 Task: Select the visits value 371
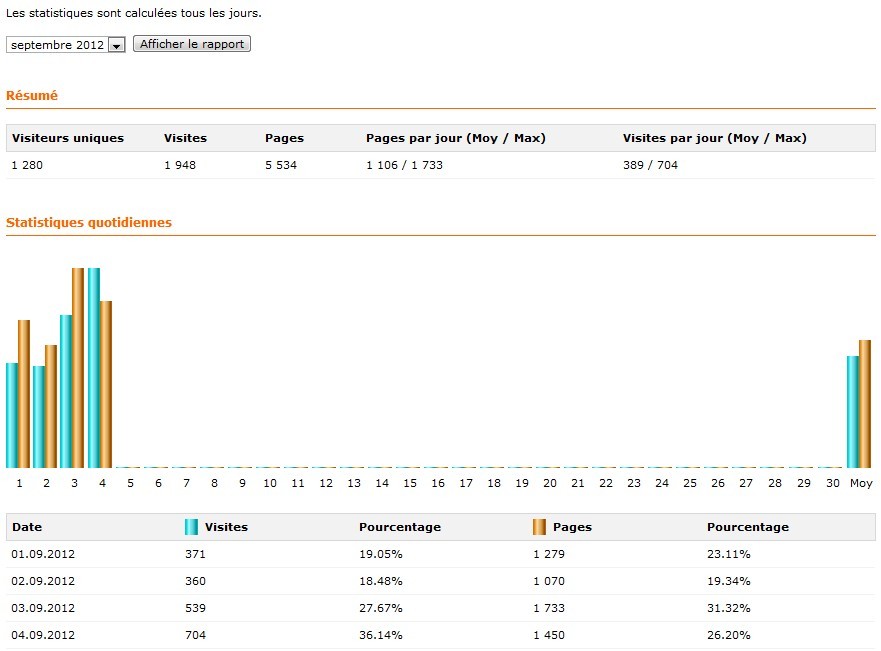[x=196, y=554]
